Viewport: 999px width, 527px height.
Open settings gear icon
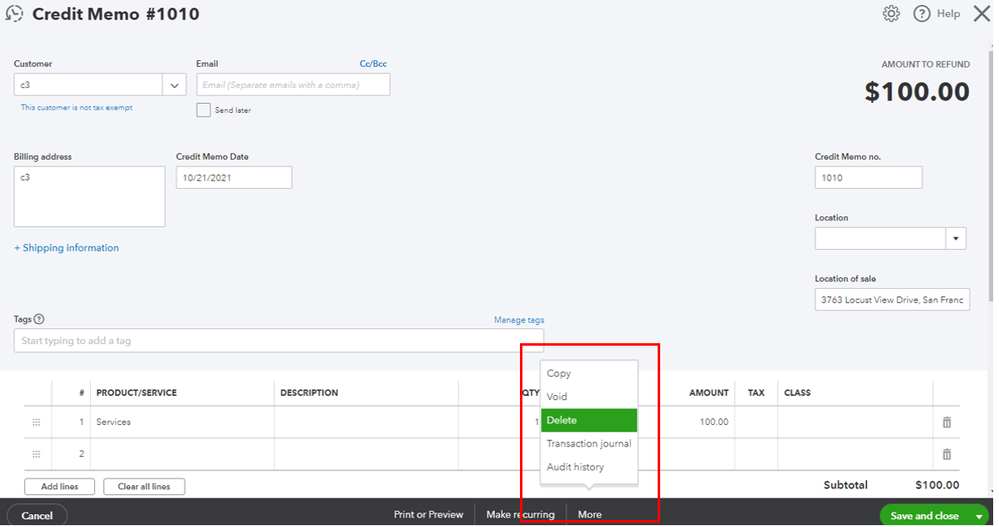891,13
